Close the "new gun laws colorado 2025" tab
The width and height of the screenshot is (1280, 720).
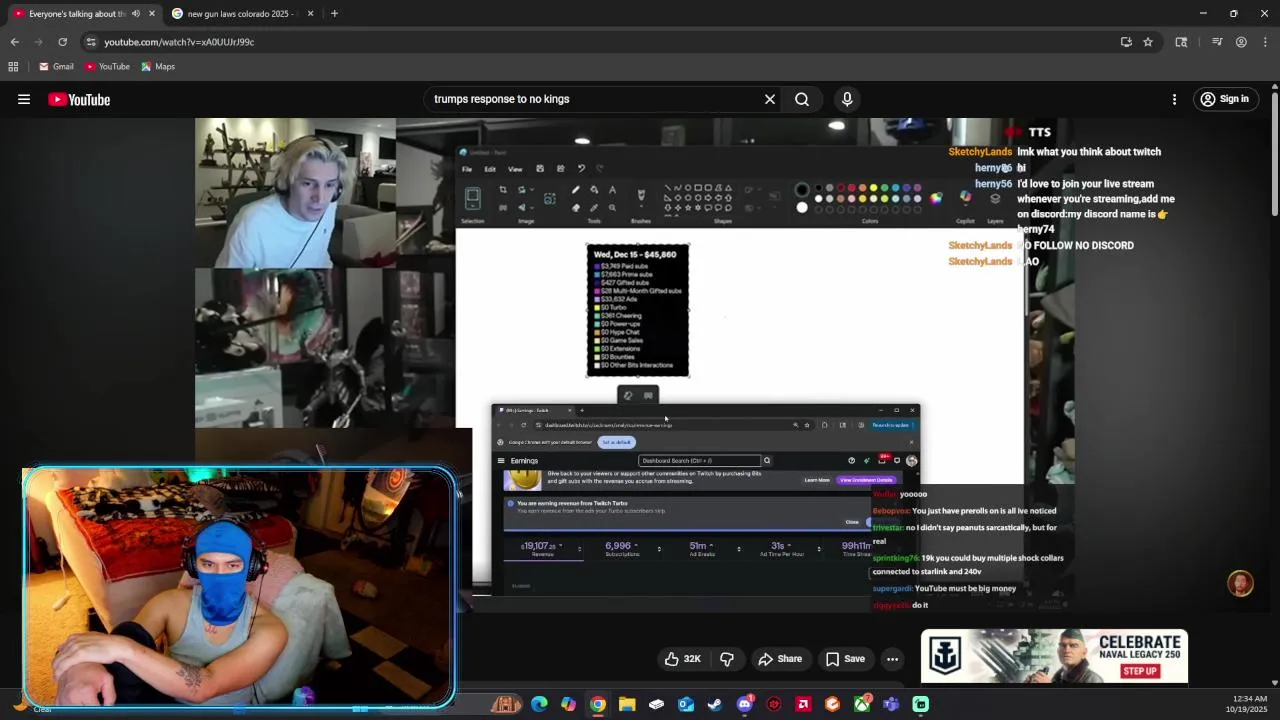click(310, 14)
